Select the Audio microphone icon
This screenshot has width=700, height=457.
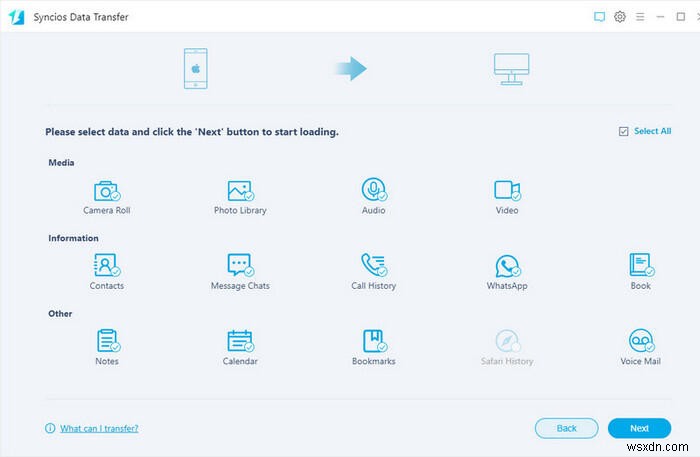coord(374,189)
